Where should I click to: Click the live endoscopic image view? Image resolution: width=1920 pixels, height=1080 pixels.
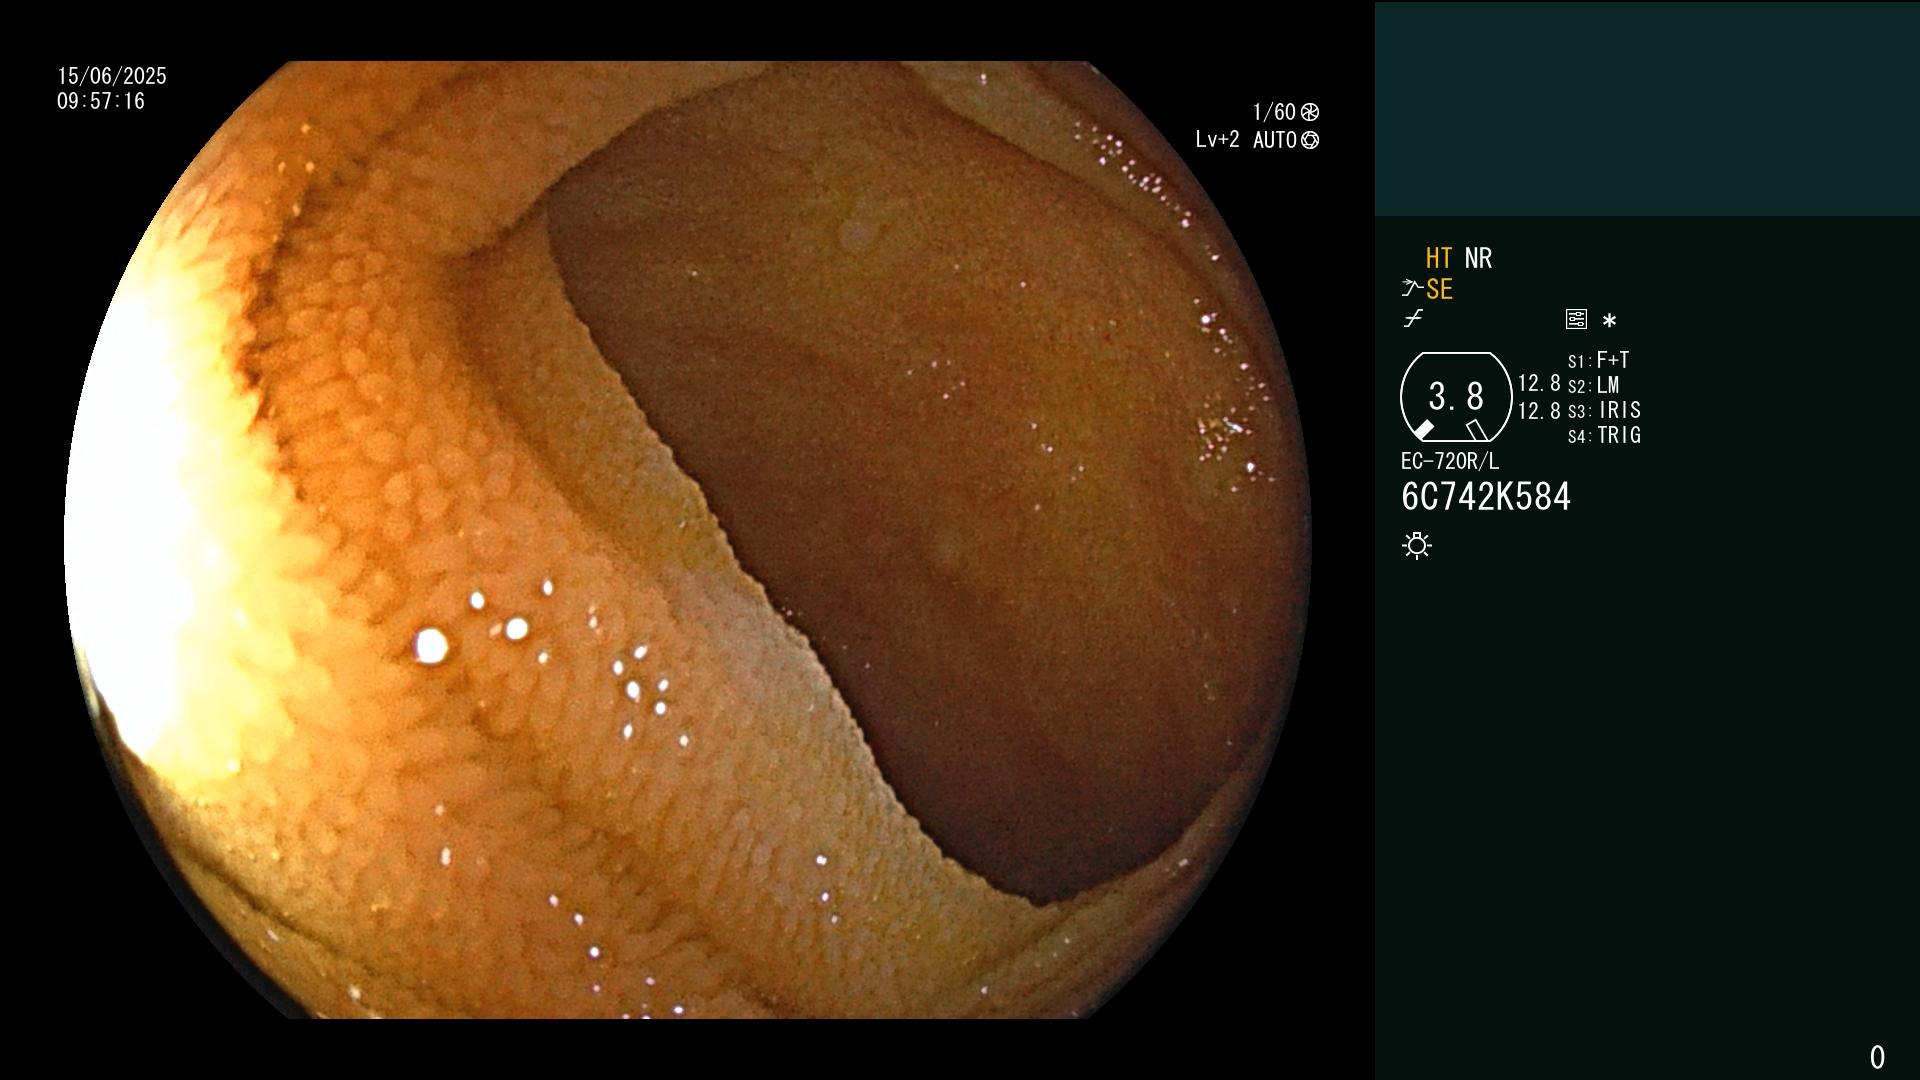pyautogui.click(x=688, y=540)
